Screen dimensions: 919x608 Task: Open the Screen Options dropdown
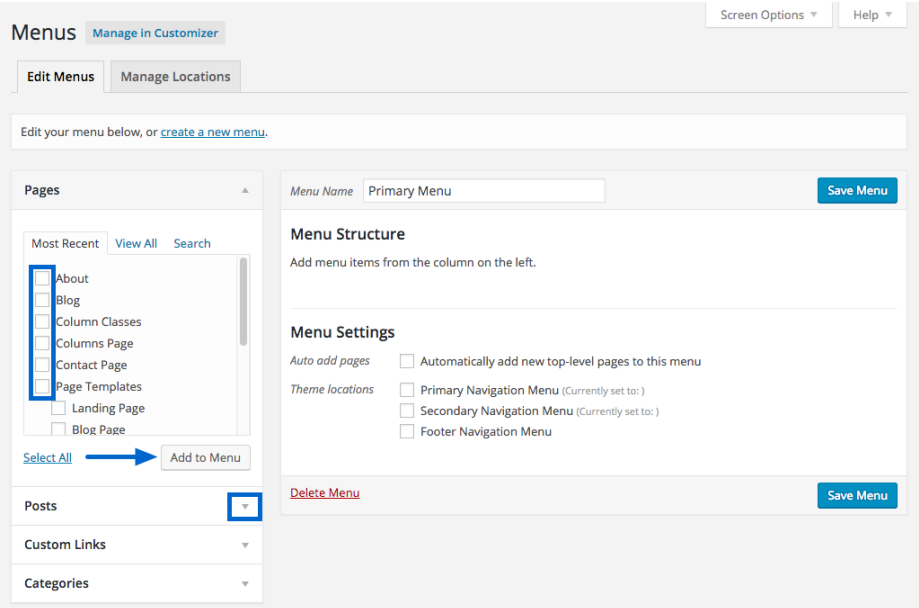click(x=768, y=15)
